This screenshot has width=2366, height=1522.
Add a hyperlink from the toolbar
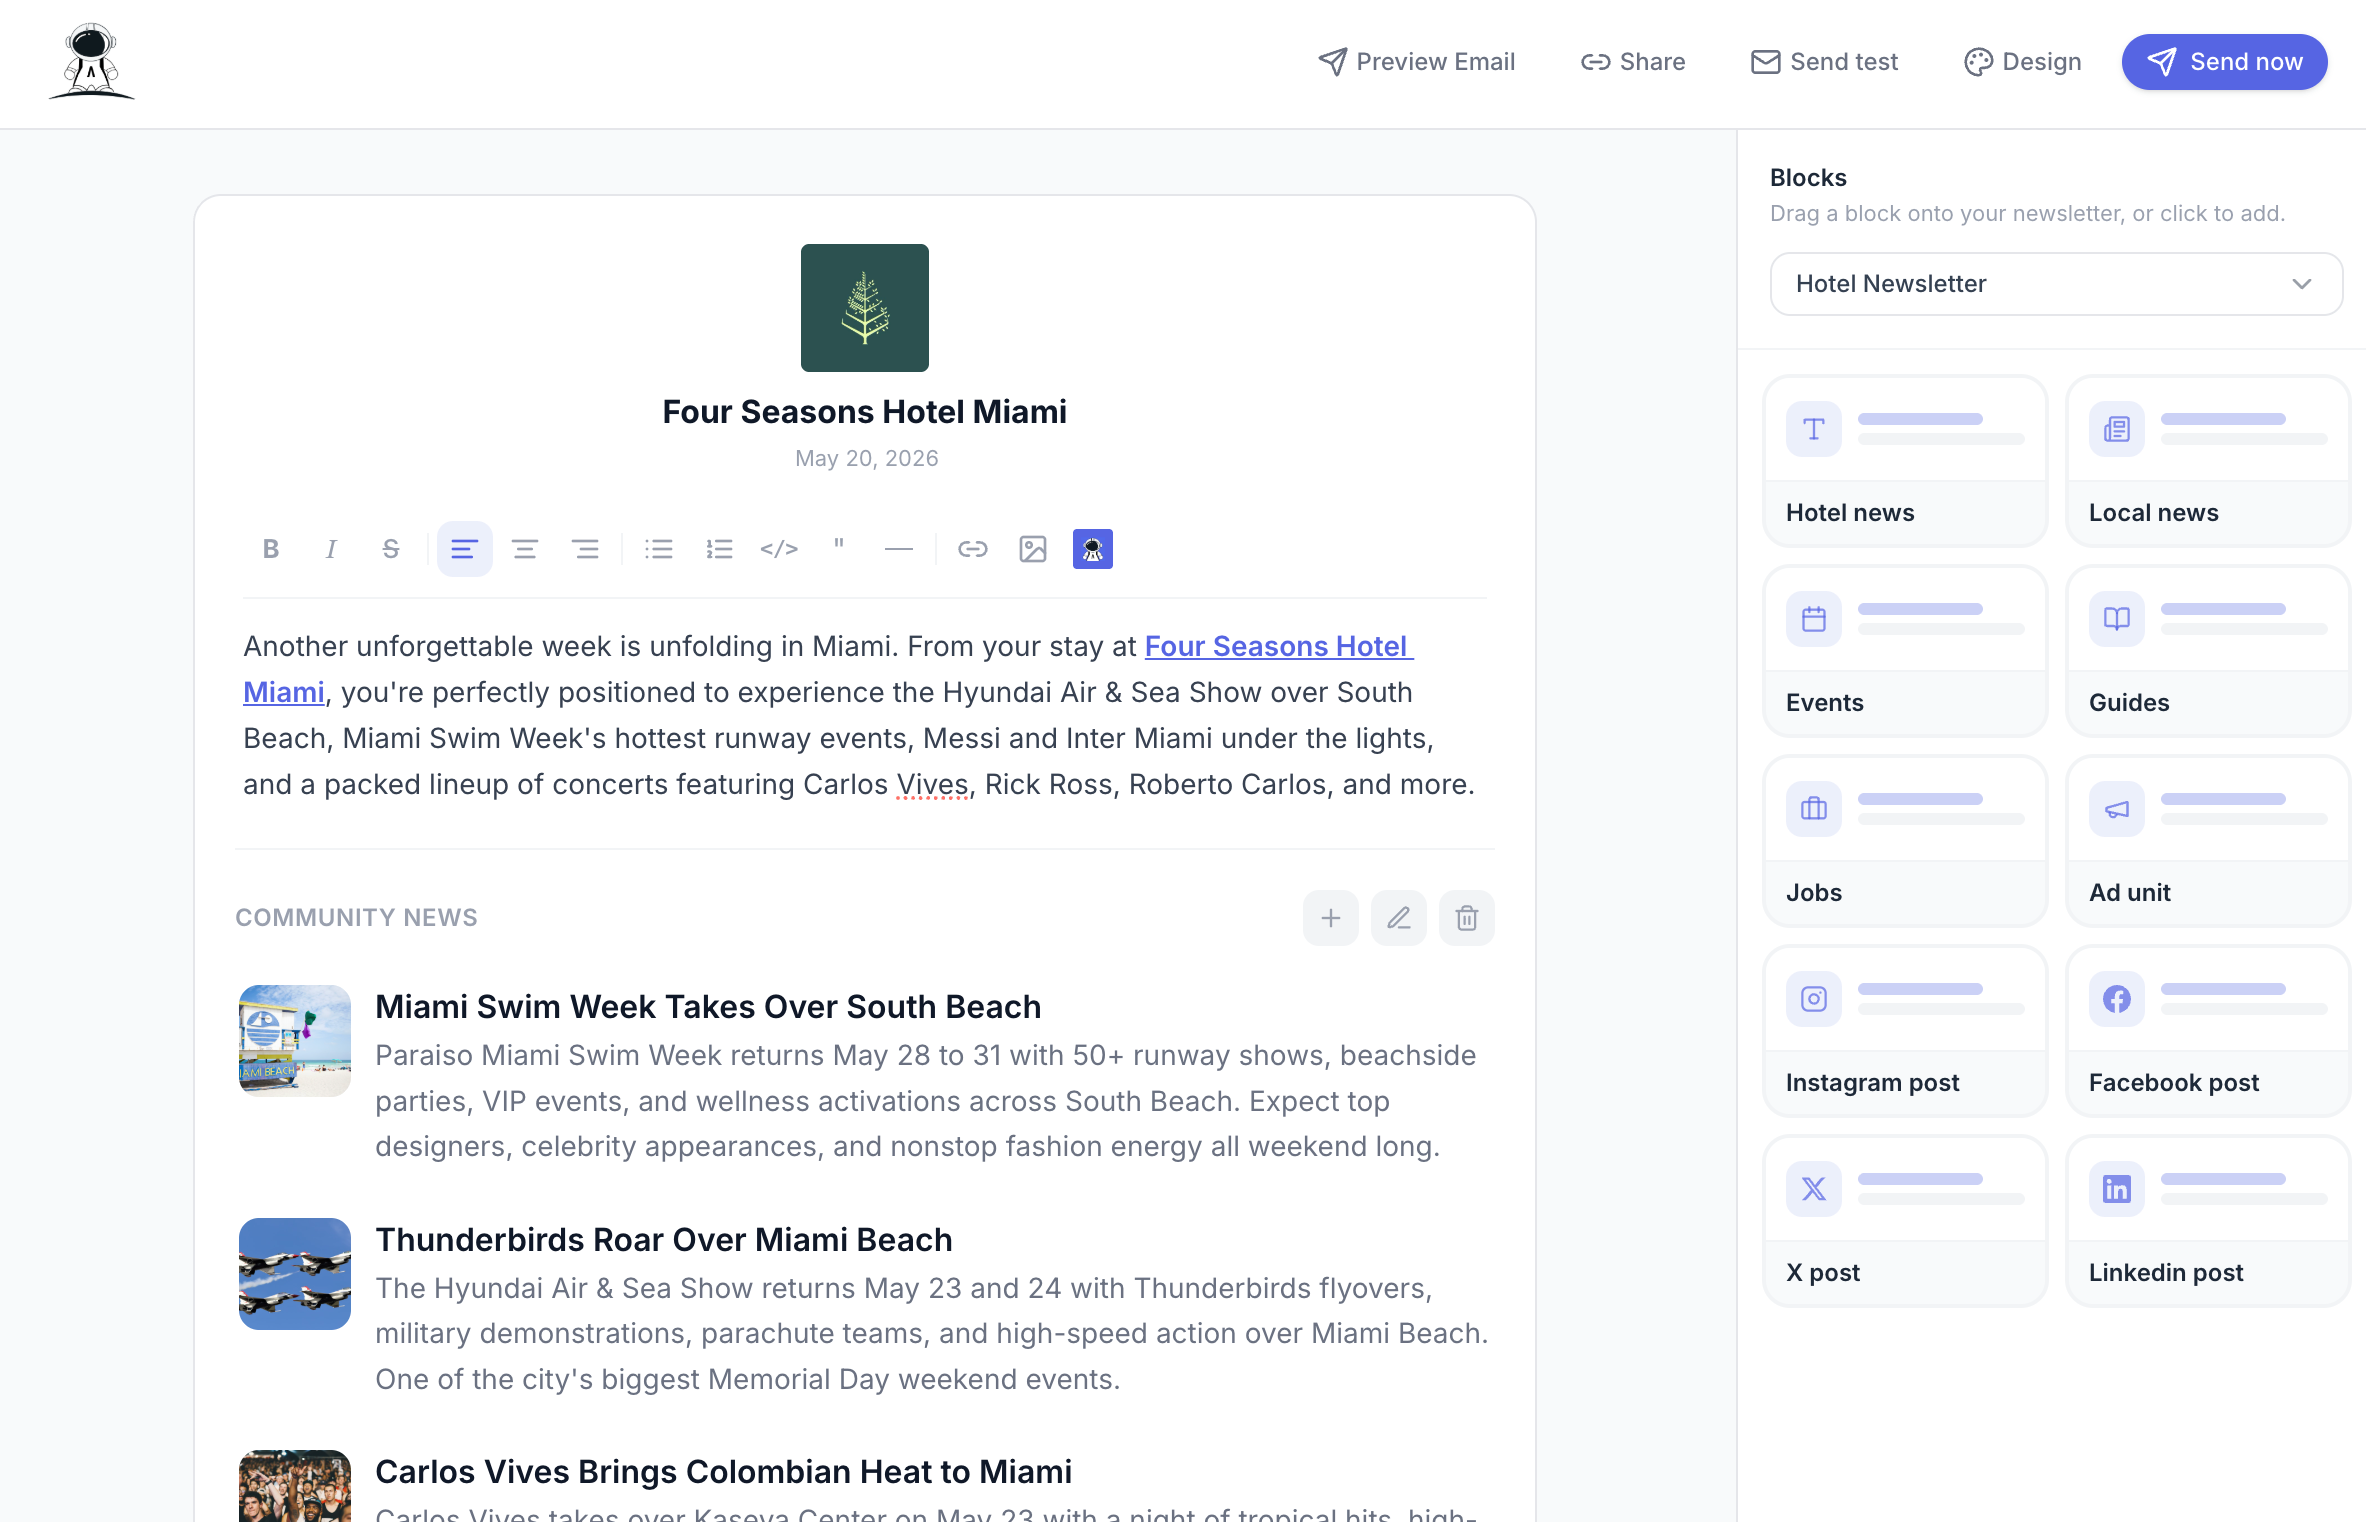[973, 549]
